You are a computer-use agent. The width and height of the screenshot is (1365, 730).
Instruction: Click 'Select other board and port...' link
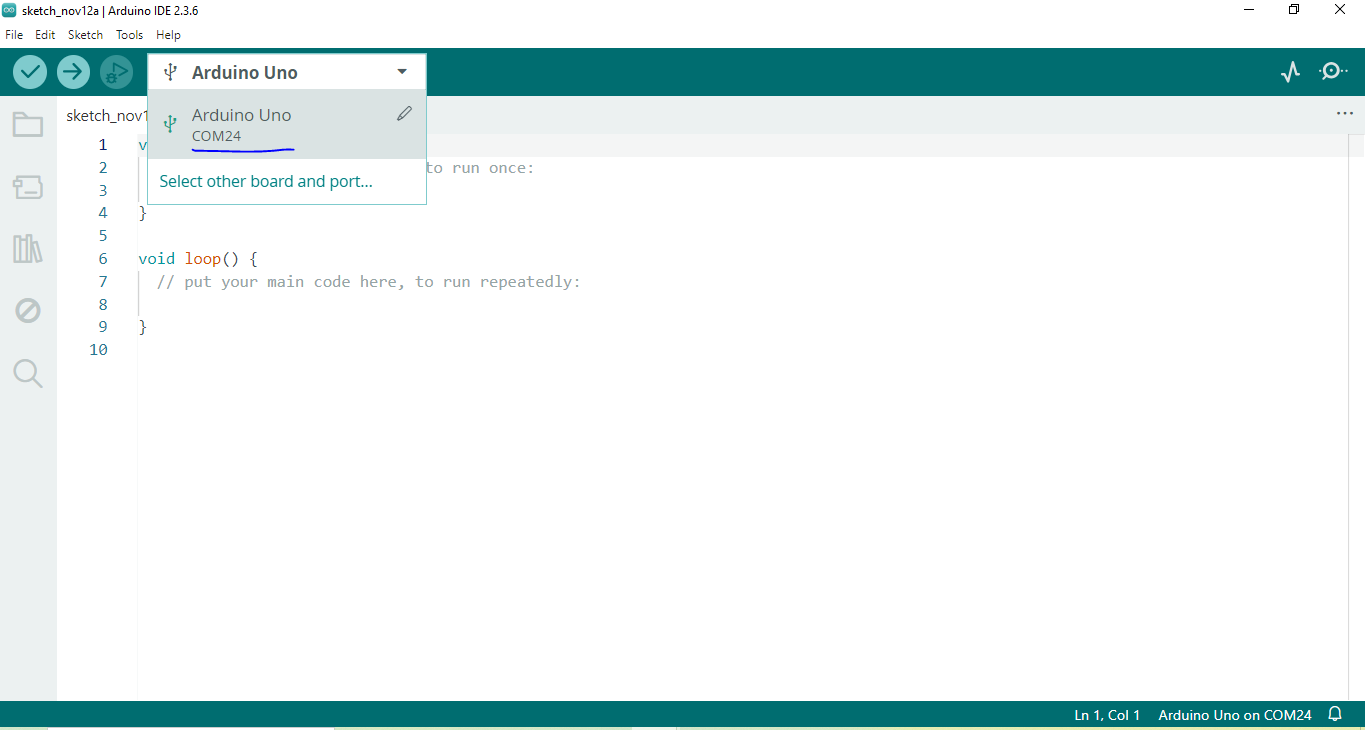(x=266, y=182)
